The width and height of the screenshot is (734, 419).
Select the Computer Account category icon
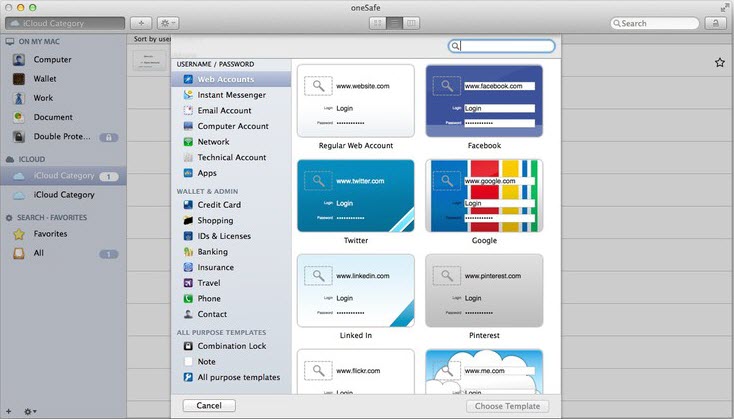pos(188,126)
